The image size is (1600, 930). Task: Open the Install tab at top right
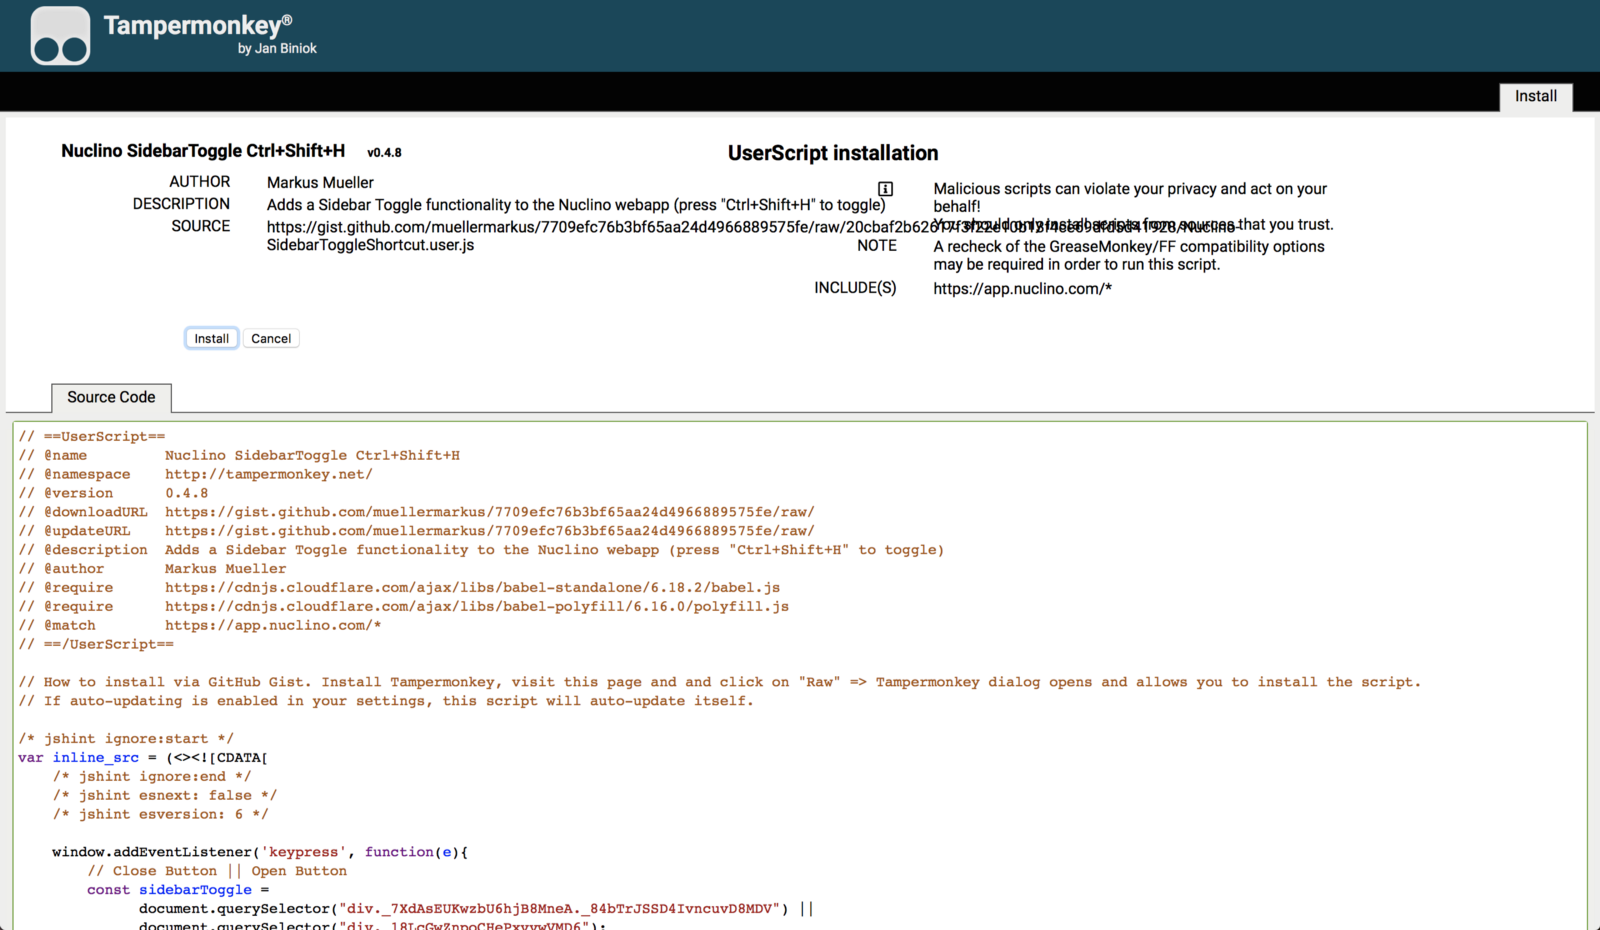1535,97
